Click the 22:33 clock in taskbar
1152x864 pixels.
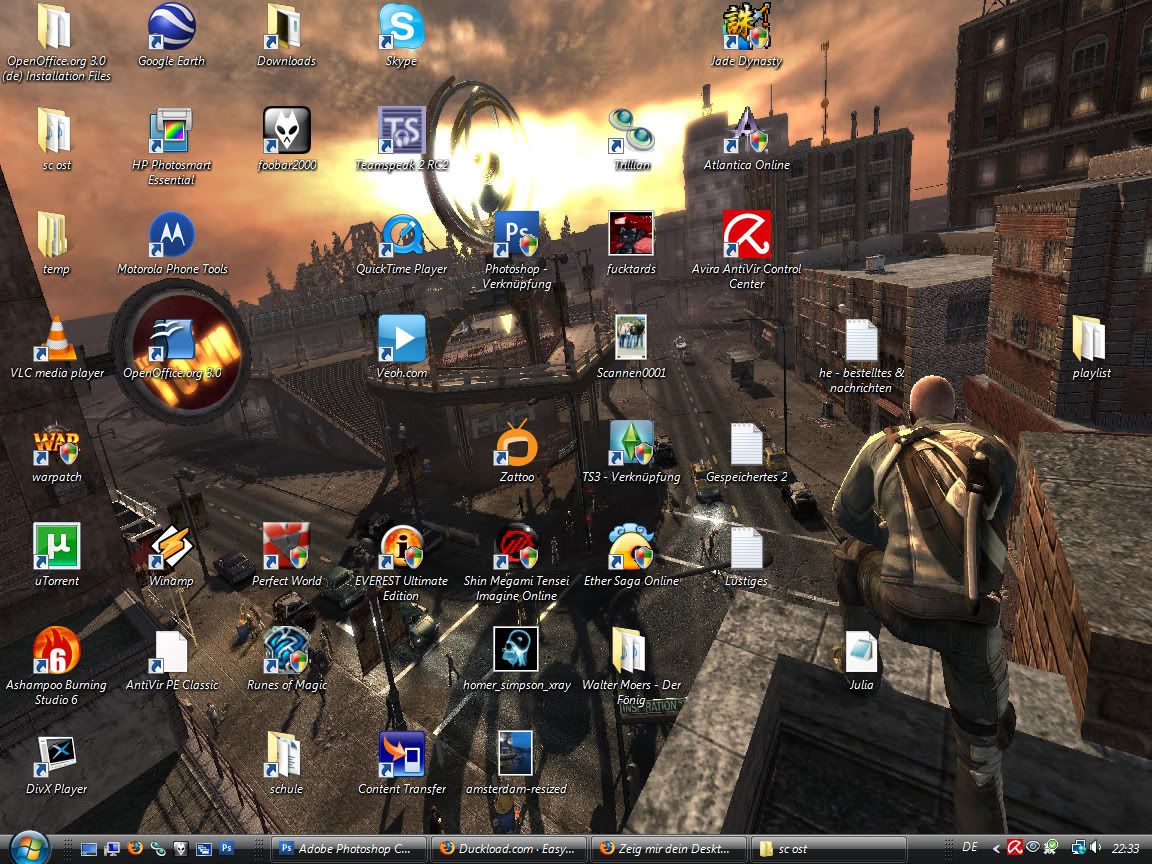coord(1125,848)
